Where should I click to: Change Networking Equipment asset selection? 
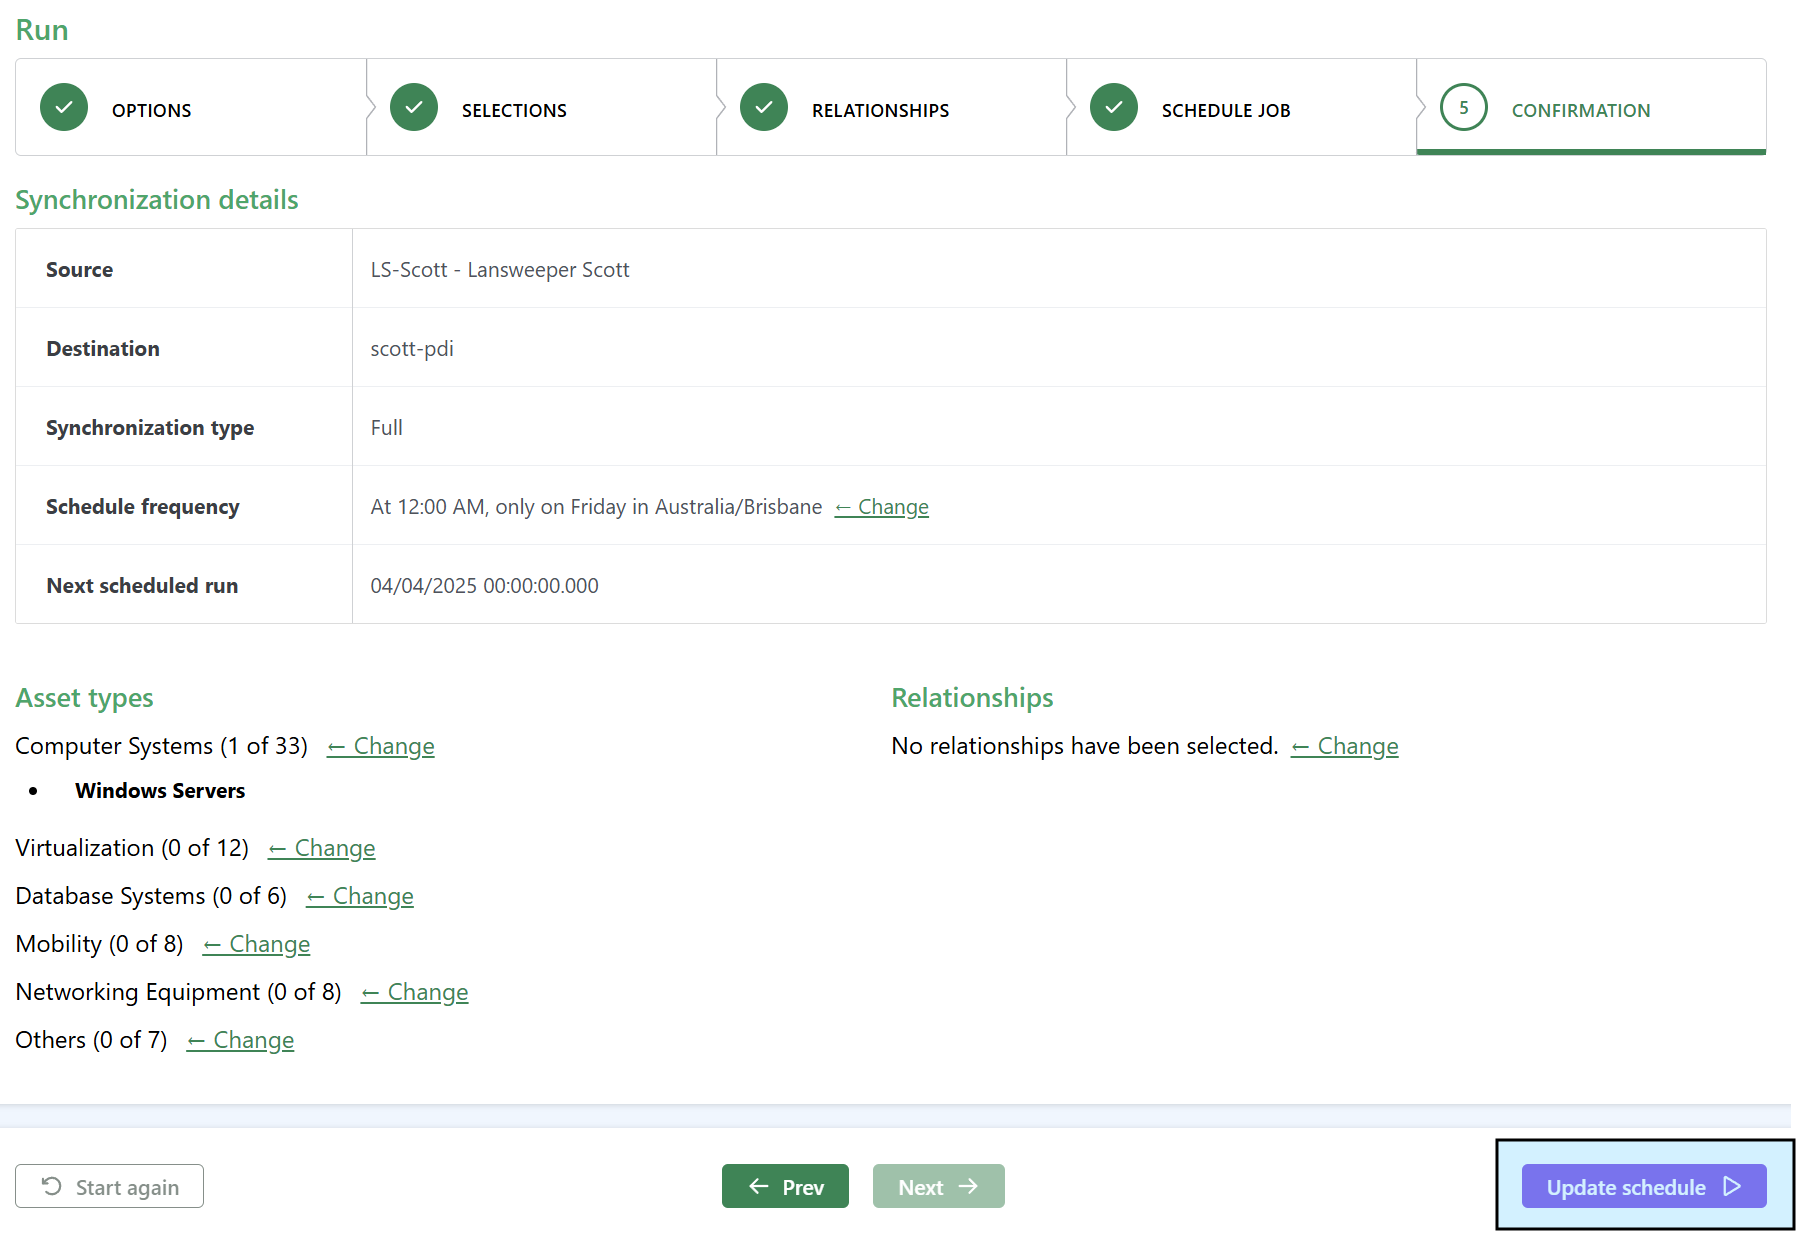pyautogui.click(x=415, y=992)
